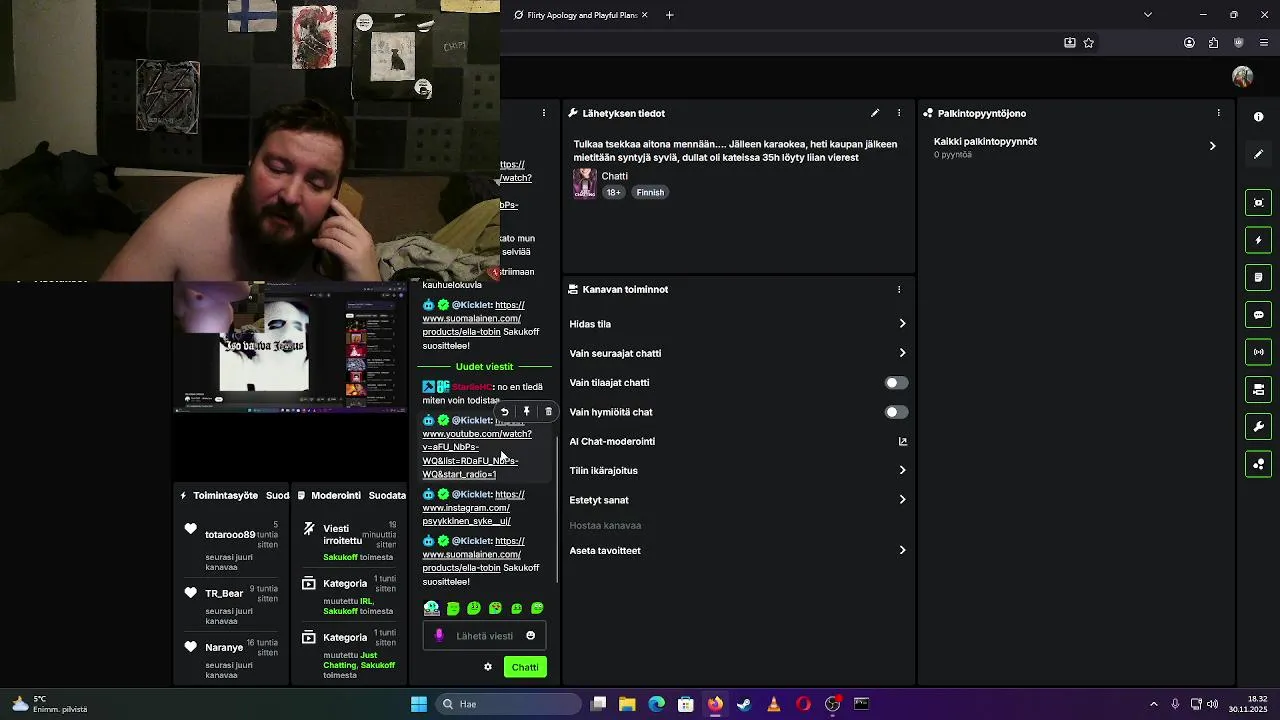This screenshot has width=1280, height=720.
Task: Click the pencil edit icon in the right sidebar
Action: [x=1258, y=155]
